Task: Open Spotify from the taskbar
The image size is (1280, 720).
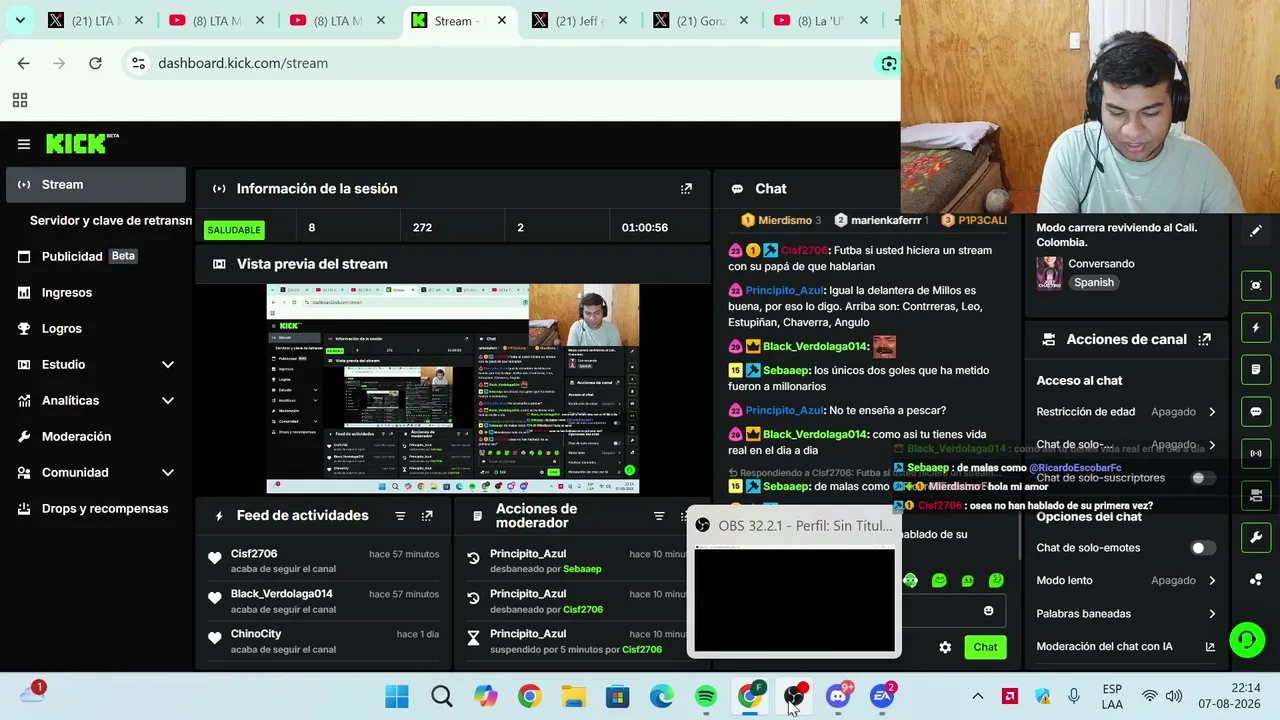Action: pyautogui.click(x=706, y=697)
